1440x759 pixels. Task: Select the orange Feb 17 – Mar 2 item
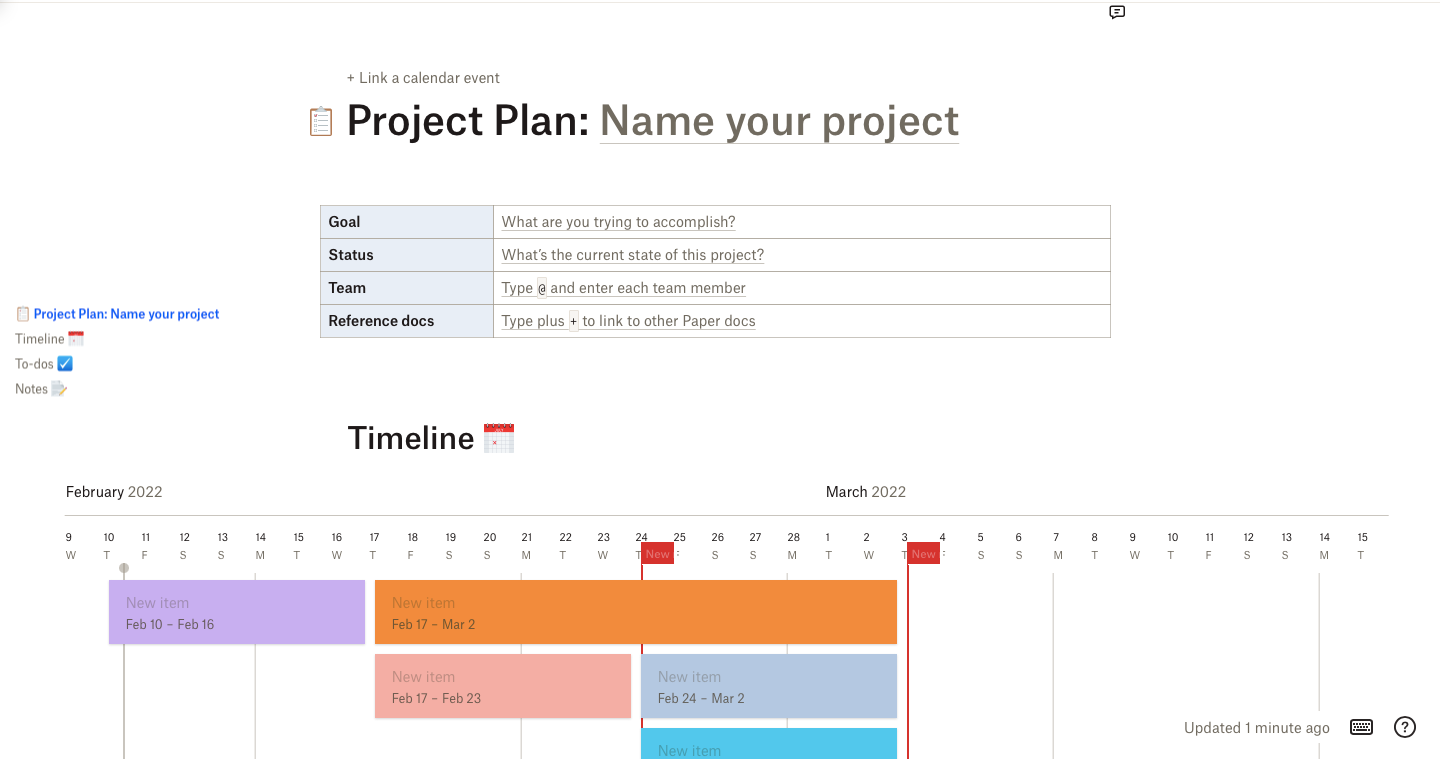pyautogui.click(x=635, y=612)
